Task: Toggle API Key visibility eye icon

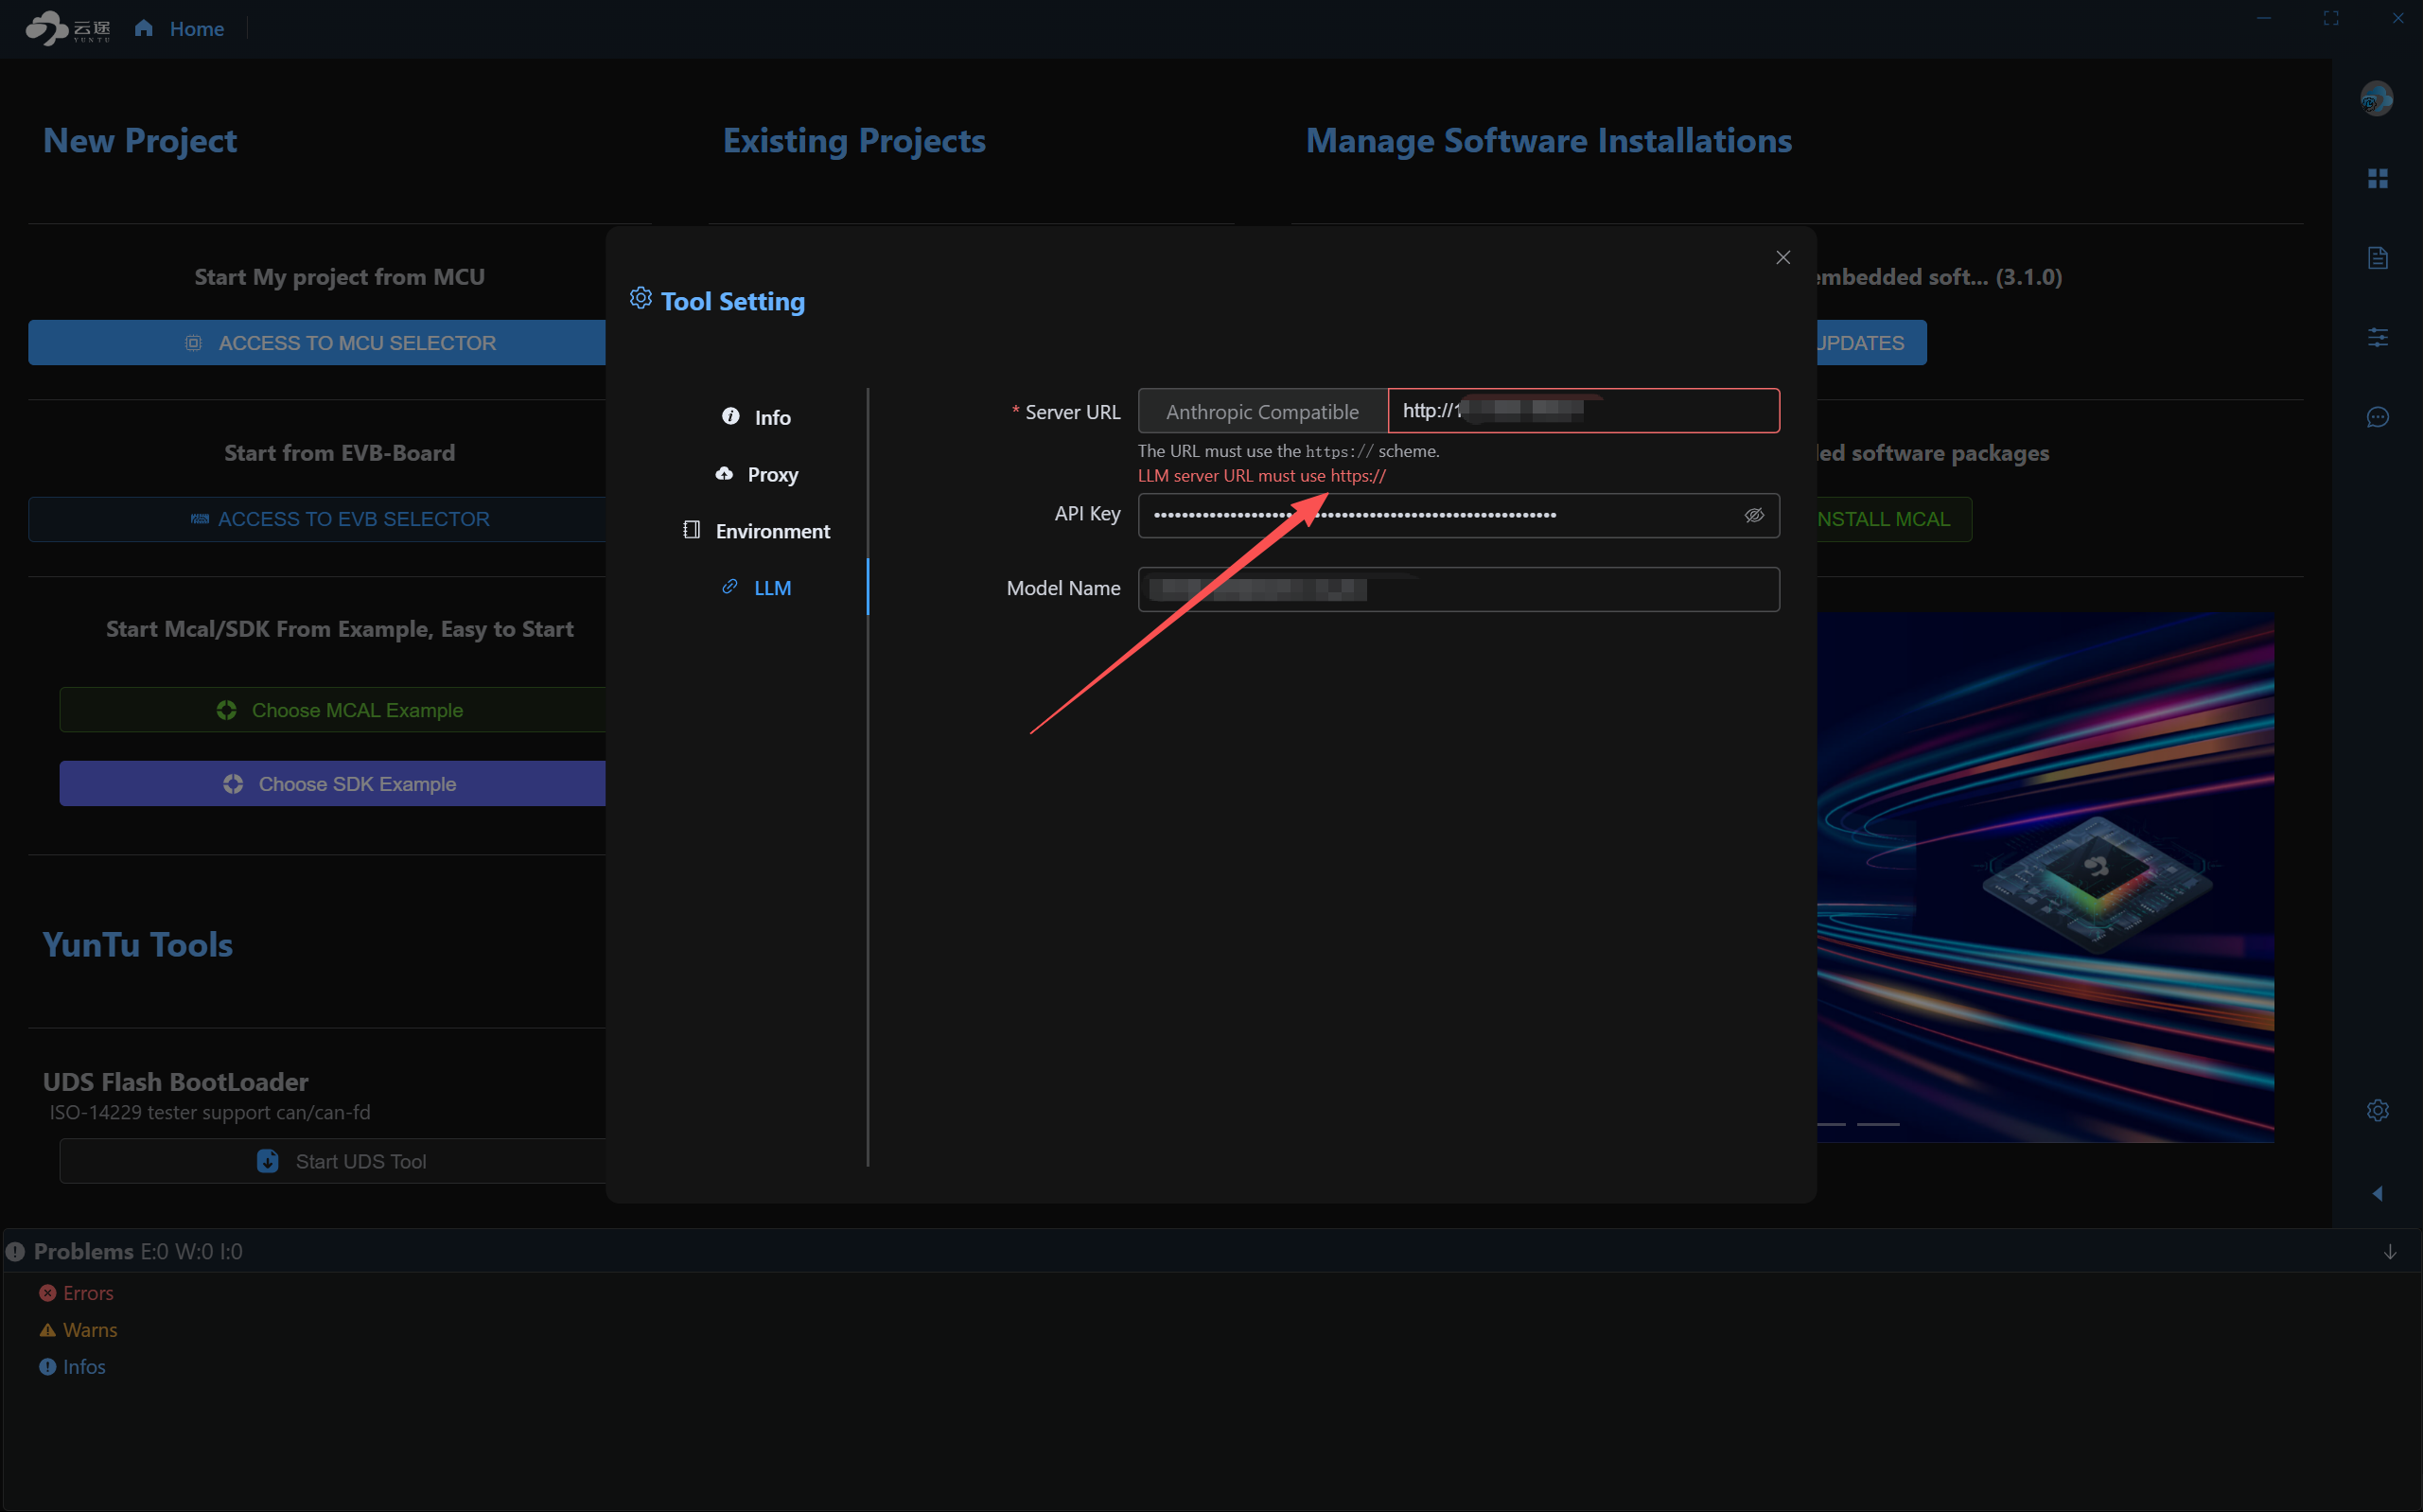Action: (x=1754, y=515)
